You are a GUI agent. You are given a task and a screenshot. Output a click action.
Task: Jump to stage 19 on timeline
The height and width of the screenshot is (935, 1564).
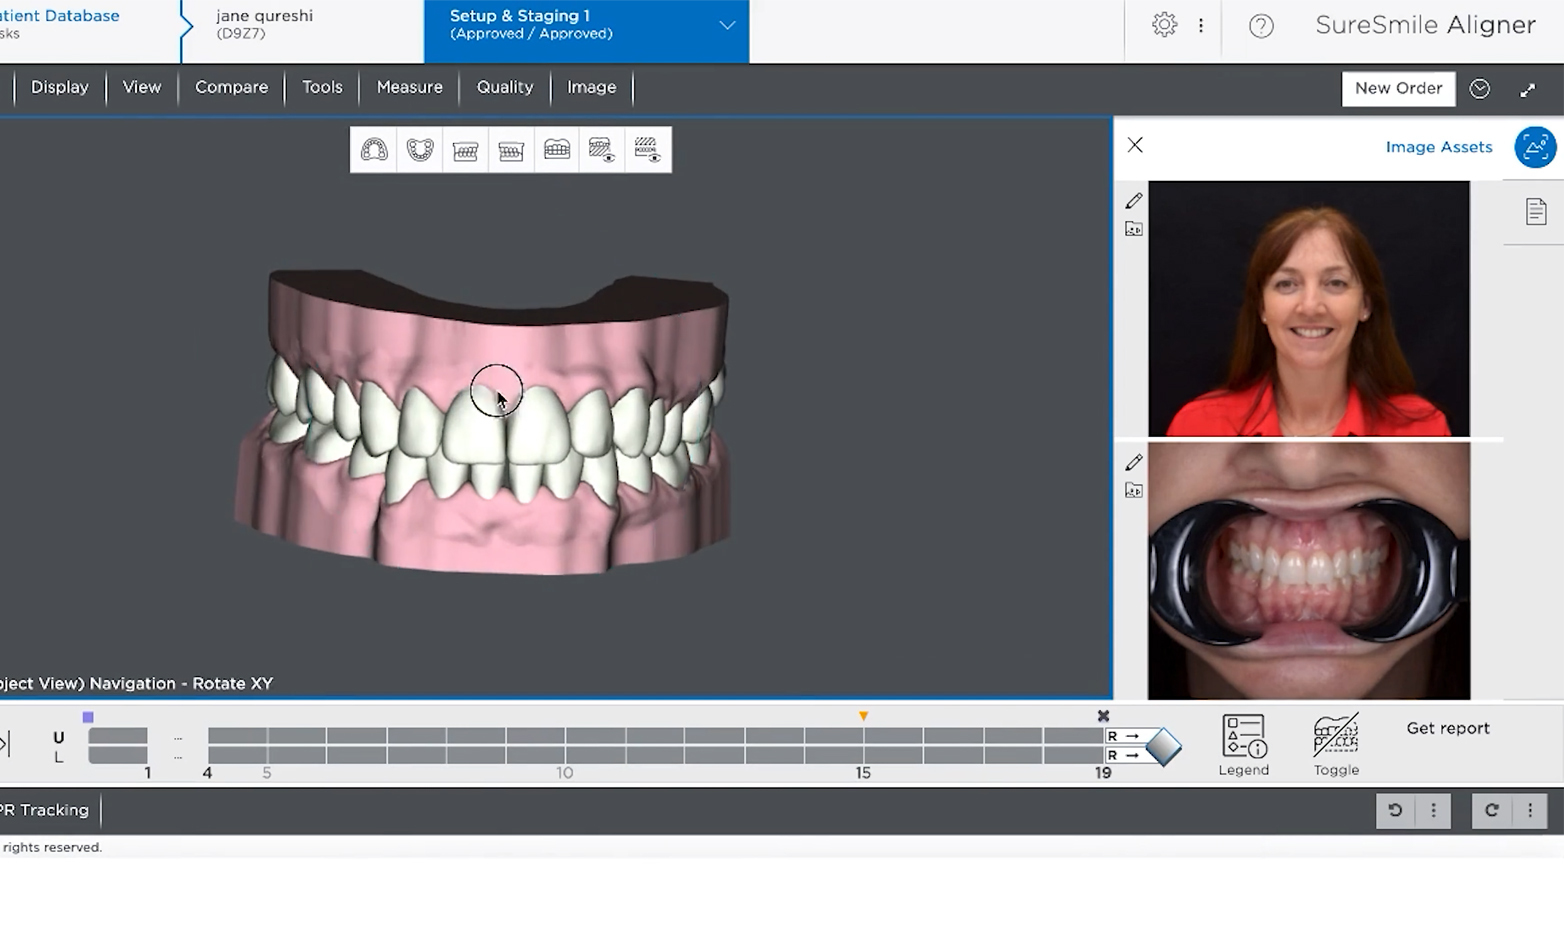(1103, 773)
